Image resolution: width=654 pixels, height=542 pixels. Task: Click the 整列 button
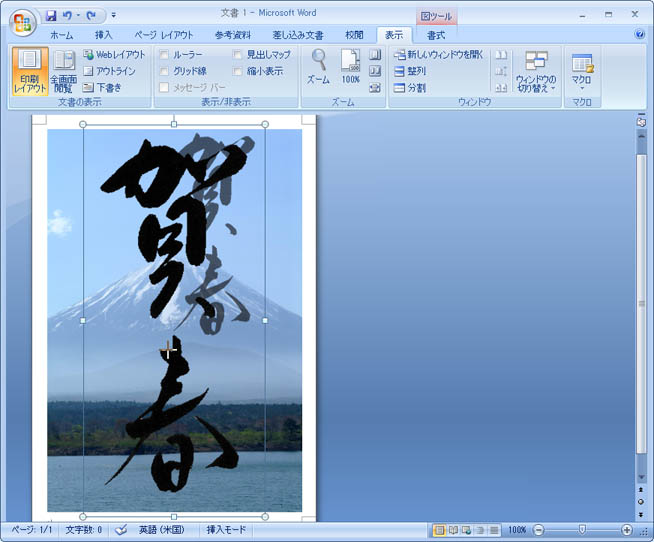coord(410,71)
